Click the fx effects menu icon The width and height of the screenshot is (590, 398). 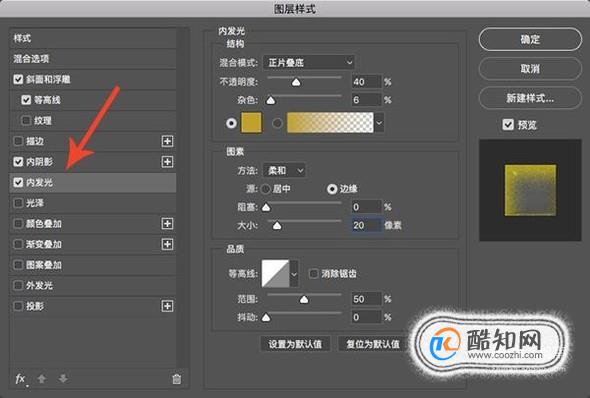[20, 379]
